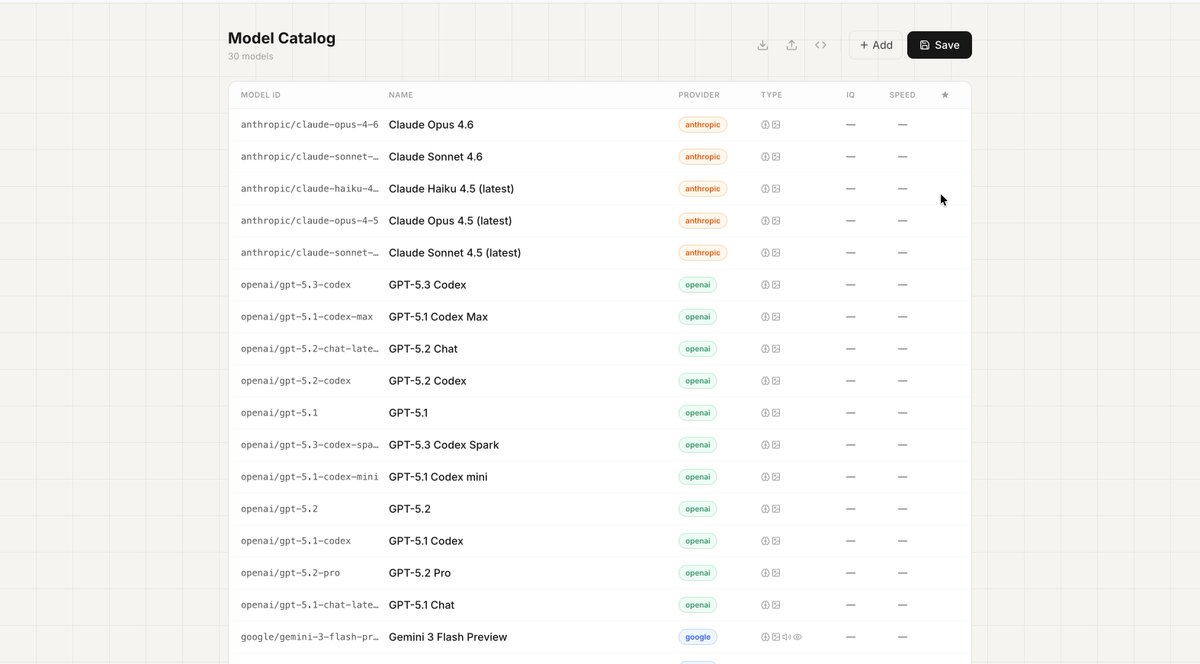The height and width of the screenshot is (664, 1200).
Task: Click IQ value in the GPT-5.1 row
Action: pos(851,413)
